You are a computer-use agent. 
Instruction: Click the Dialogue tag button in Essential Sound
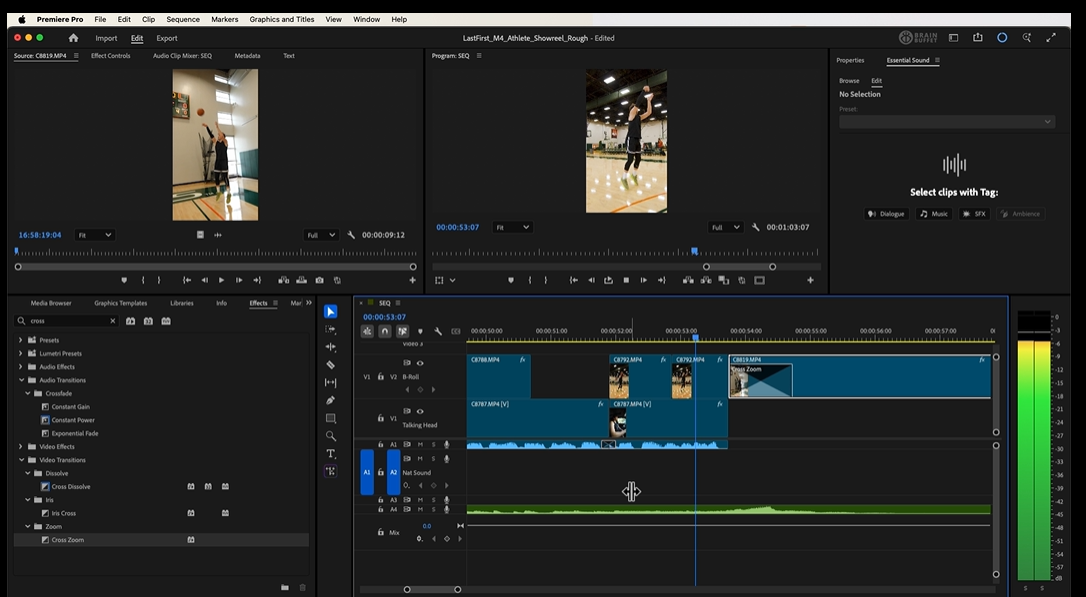point(887,213)
